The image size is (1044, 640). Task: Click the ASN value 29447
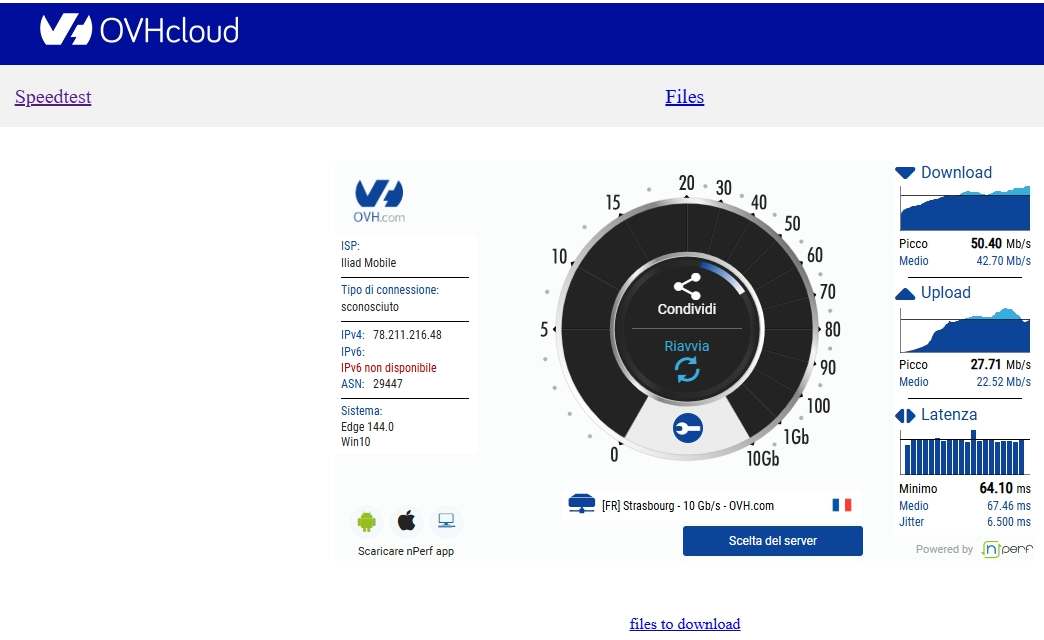388,384
